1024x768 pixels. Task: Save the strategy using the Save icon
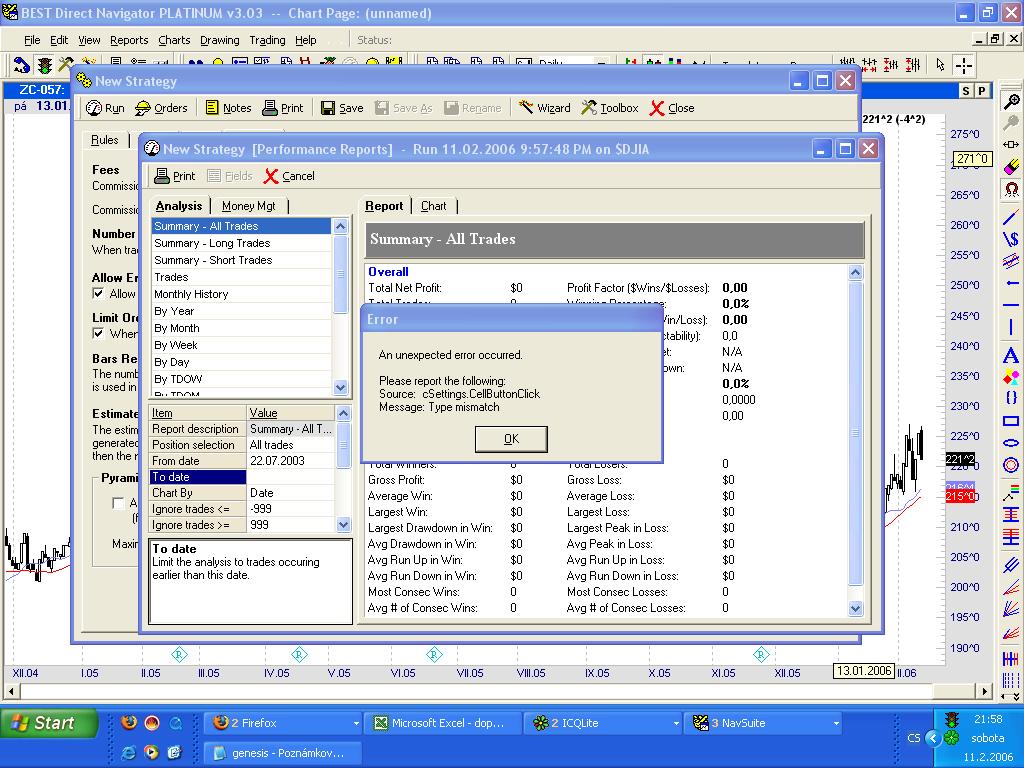tap(341, 108)
